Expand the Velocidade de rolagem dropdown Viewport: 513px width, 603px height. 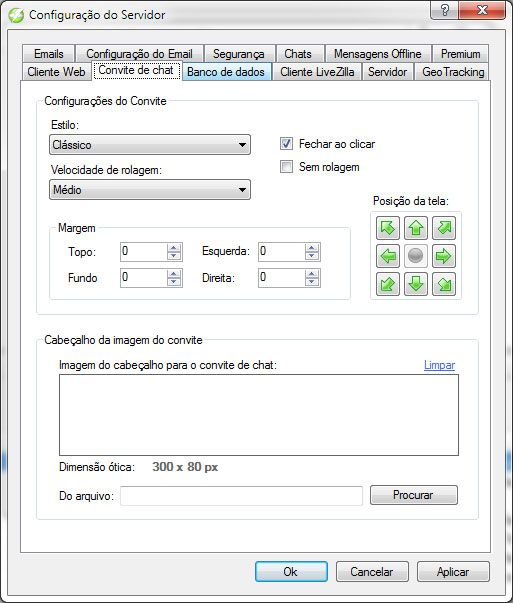coord(150,190)
